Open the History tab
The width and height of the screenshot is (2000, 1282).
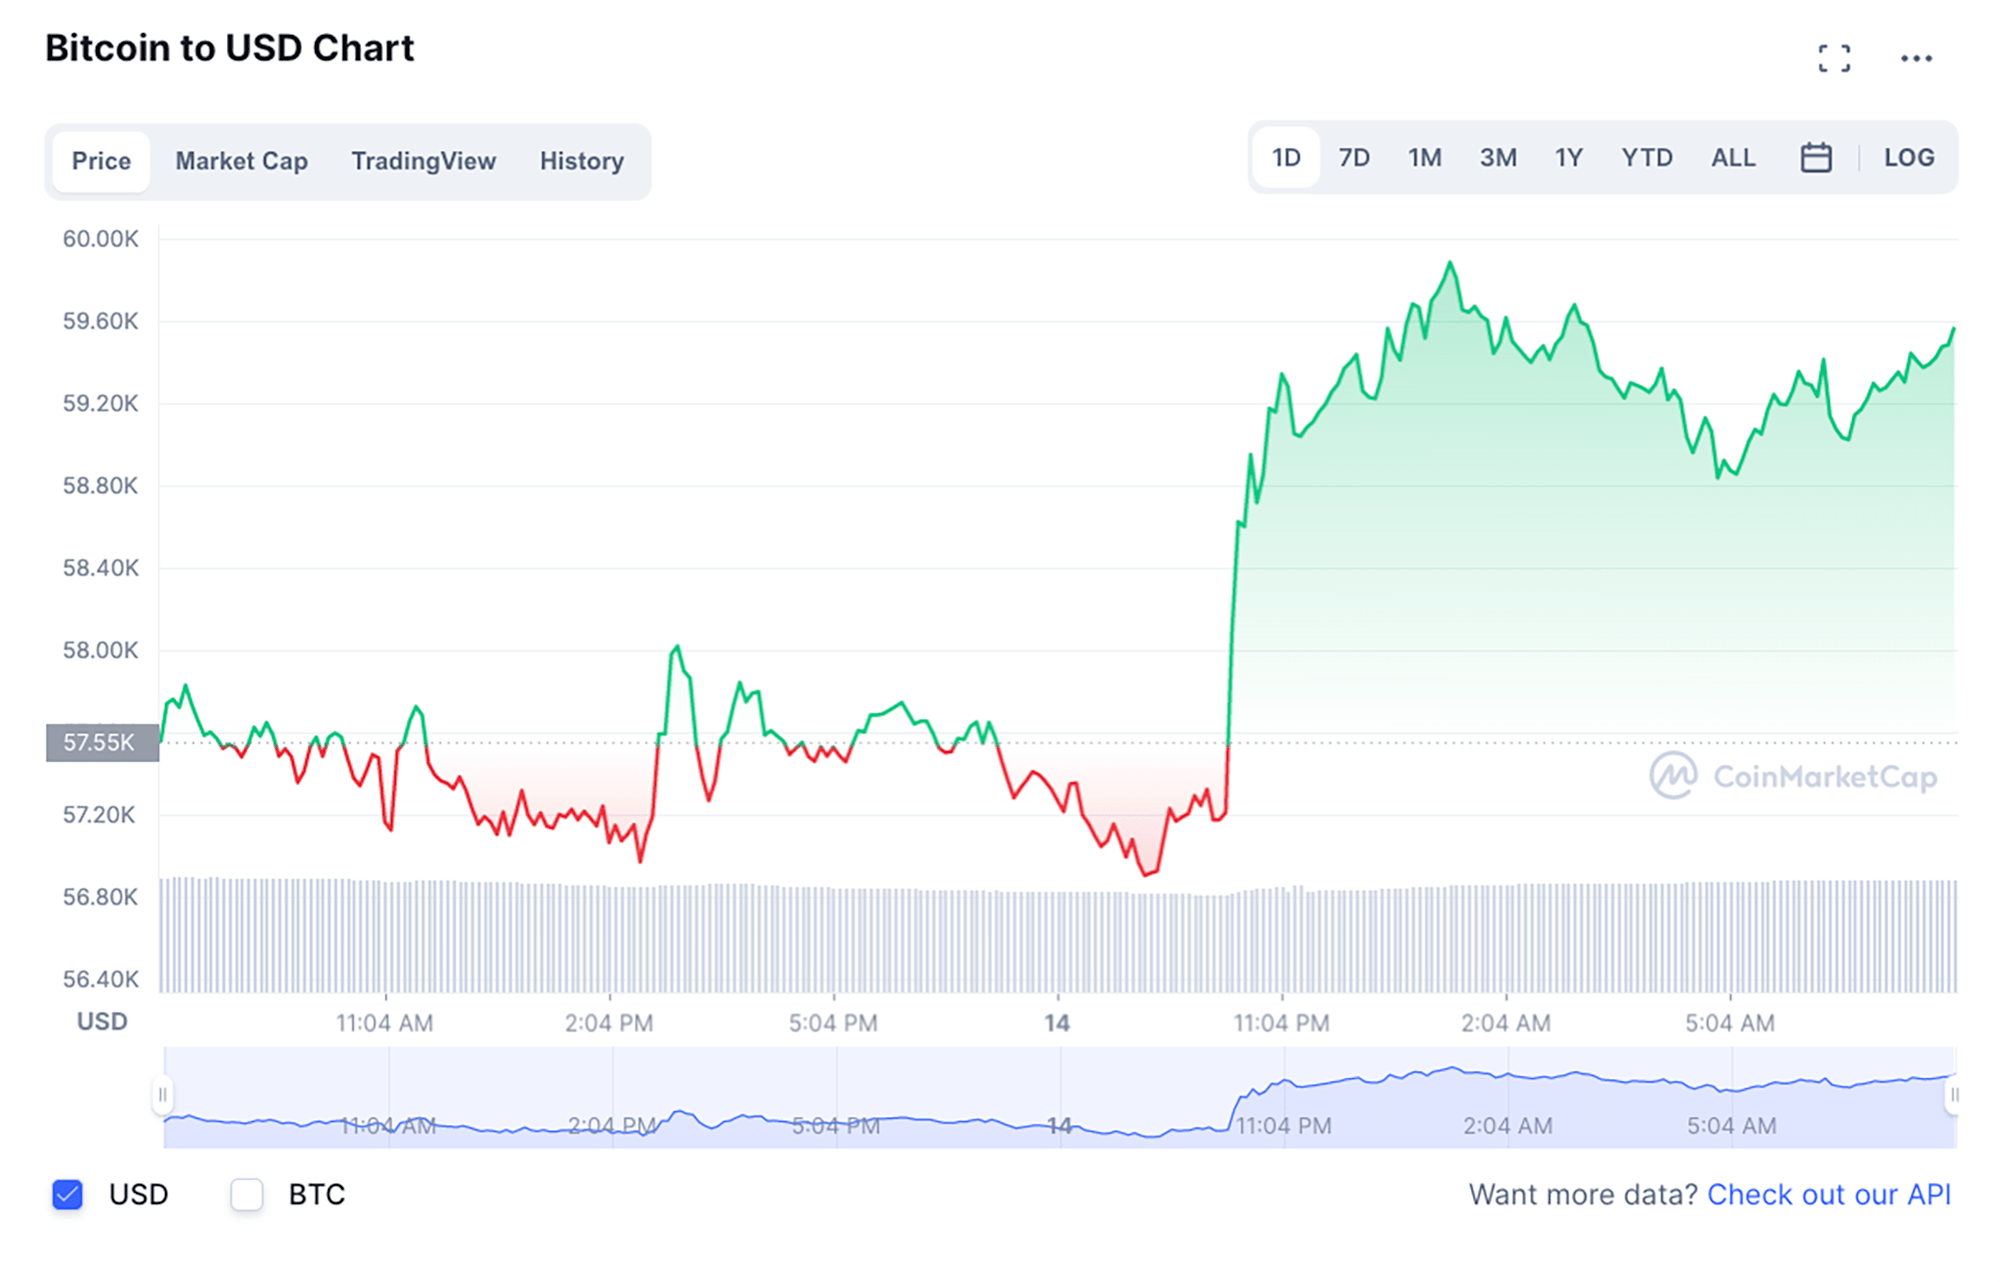[x=582, y=161]
